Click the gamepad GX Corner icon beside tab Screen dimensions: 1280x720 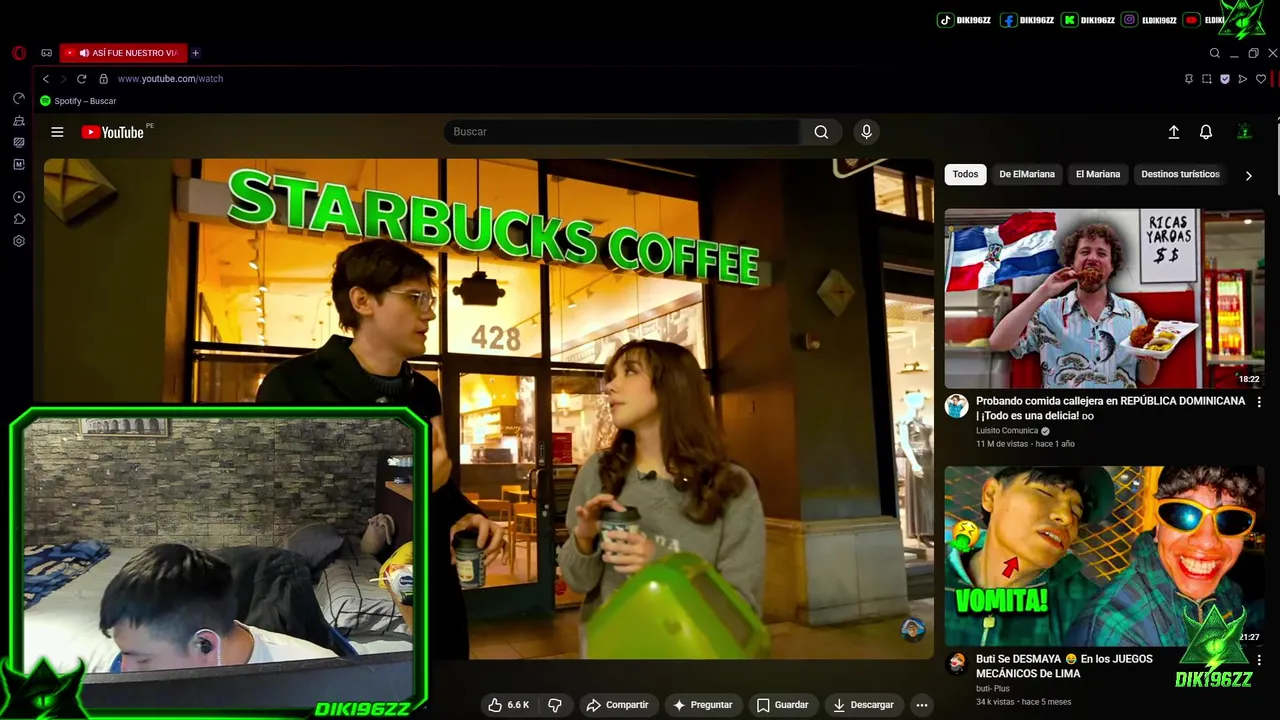point(46,53)
